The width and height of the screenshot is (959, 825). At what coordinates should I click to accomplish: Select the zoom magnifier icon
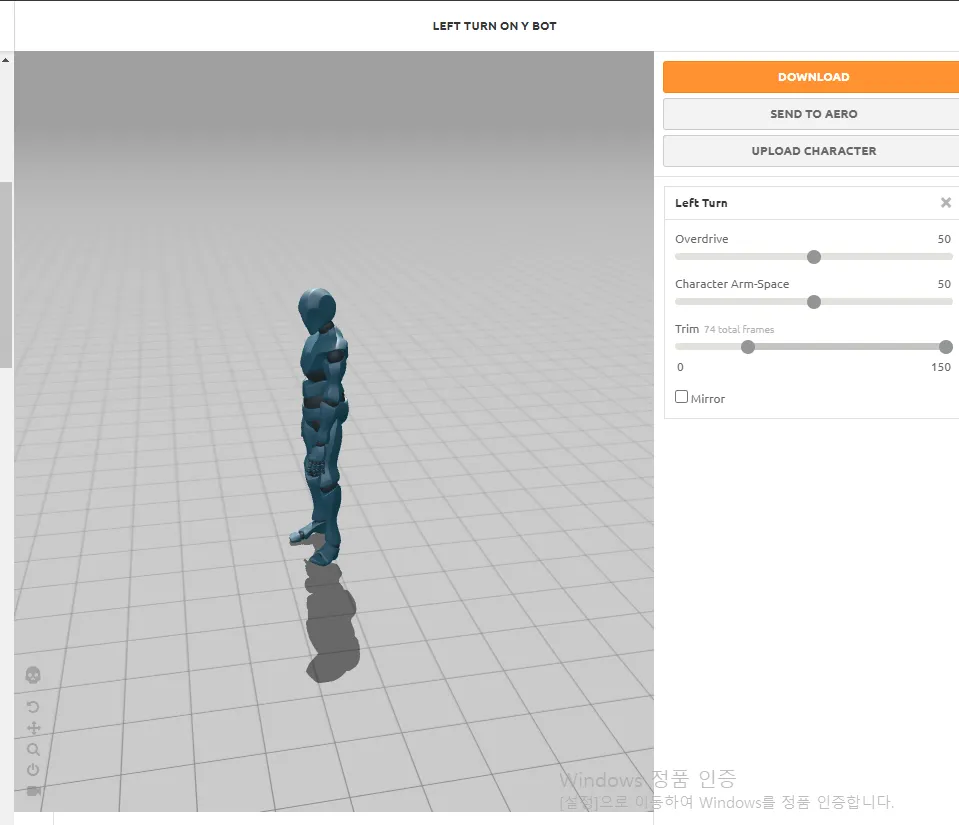[x=33, y=749]
